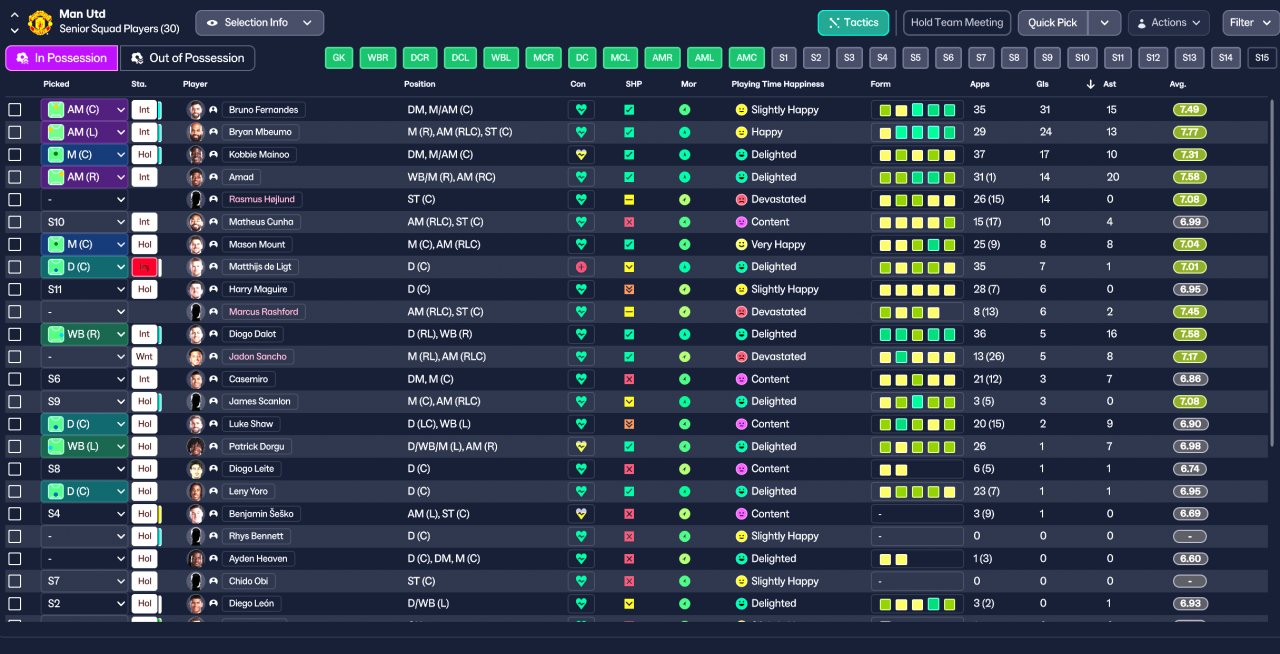Image resolution: width=1280 pixels, height=654 pixels.
Task: Tick the checkbox for Bruno Fernandes
Action: tap(14, 110)
